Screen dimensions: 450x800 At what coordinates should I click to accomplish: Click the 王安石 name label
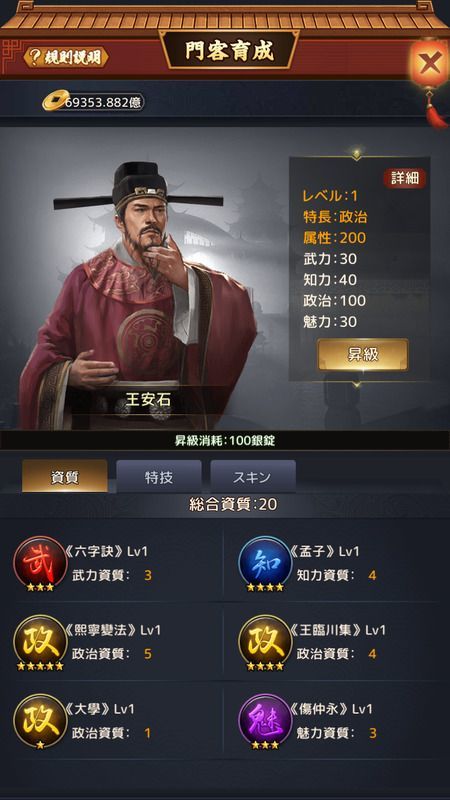pos(148,400)
